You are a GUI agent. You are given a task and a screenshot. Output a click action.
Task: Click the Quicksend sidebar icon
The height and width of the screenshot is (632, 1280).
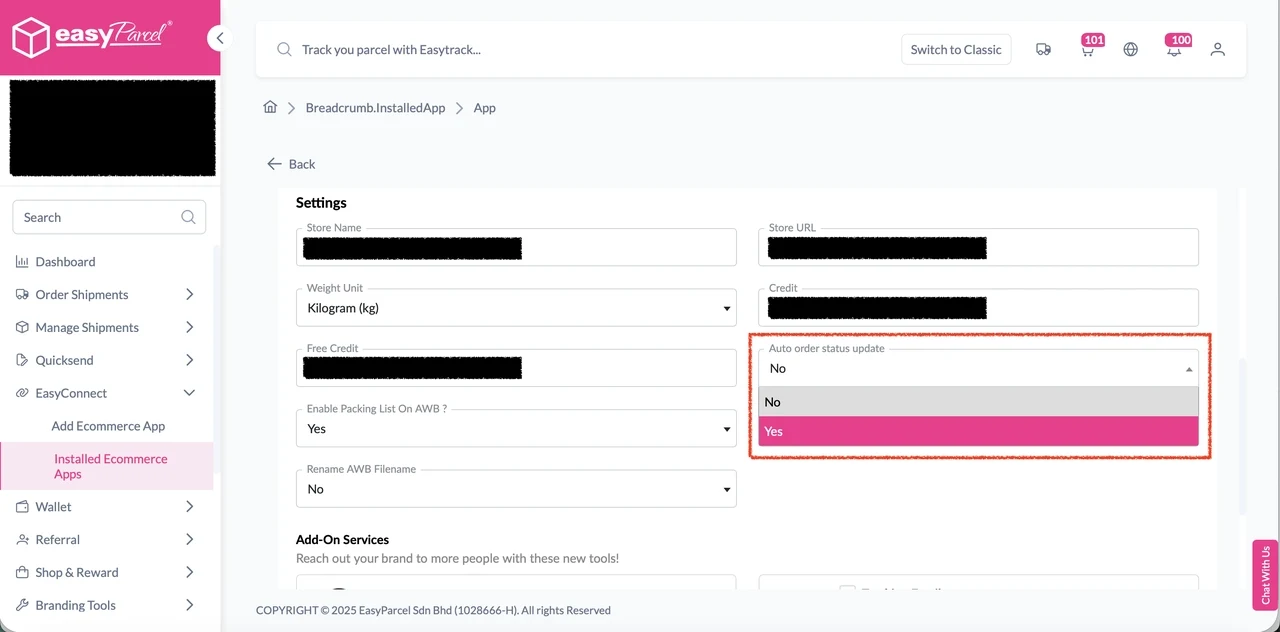[22, 360]
